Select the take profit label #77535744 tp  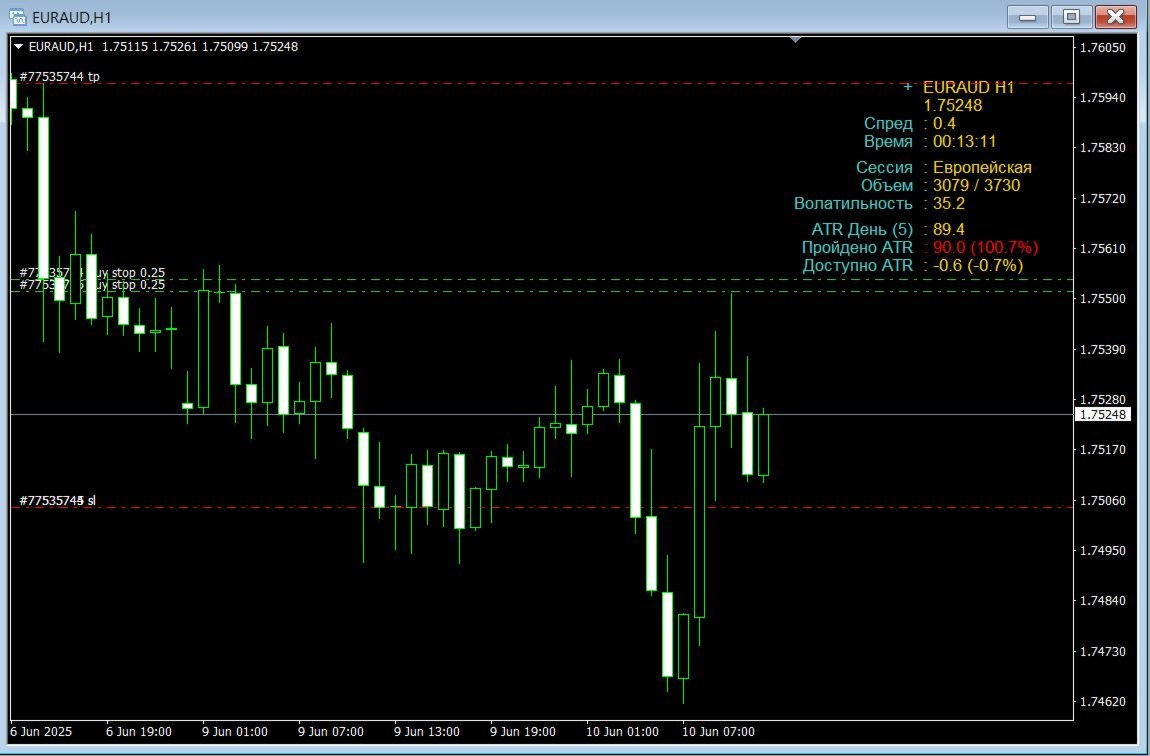click(60, 75)
